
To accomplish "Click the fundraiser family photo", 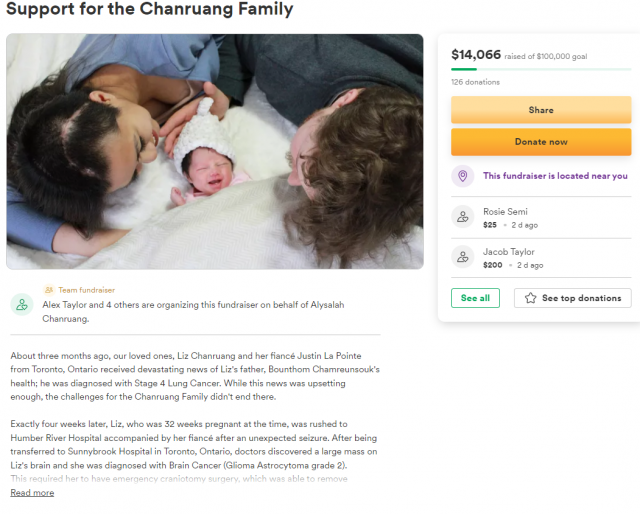I will [x=215, y=151].
